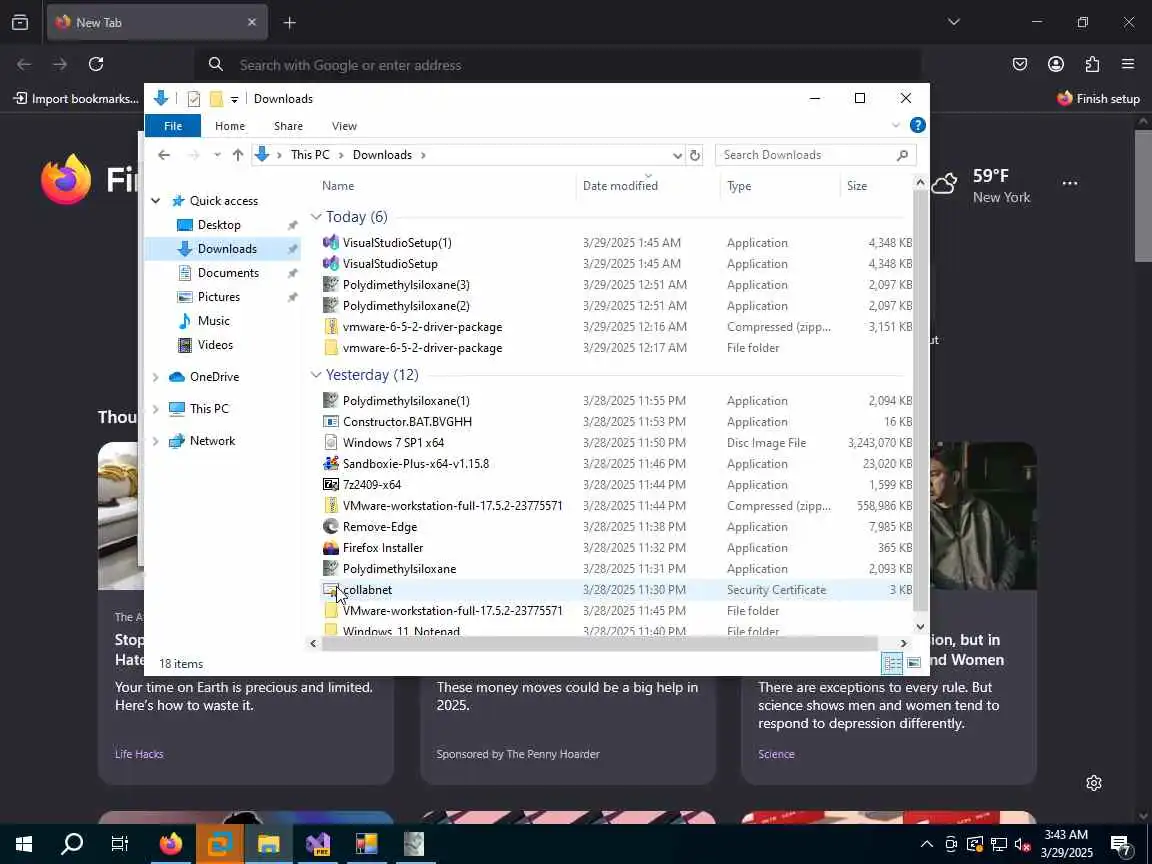
Task: Collapse the Quick access tree node
Action: tap(156, 201)
